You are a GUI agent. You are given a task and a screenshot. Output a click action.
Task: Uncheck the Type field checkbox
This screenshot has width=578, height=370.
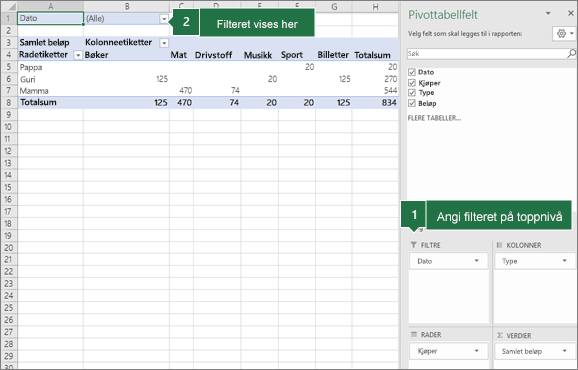(412, 92)
